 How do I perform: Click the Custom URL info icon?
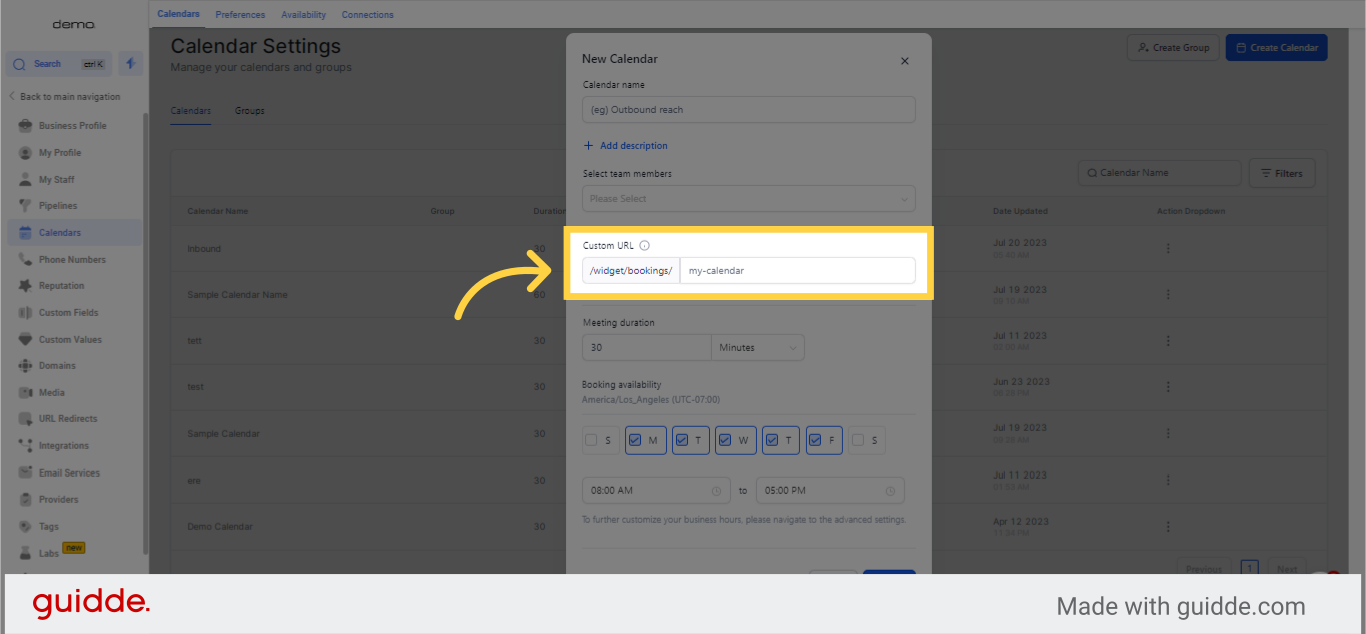(x=645, y=246)
